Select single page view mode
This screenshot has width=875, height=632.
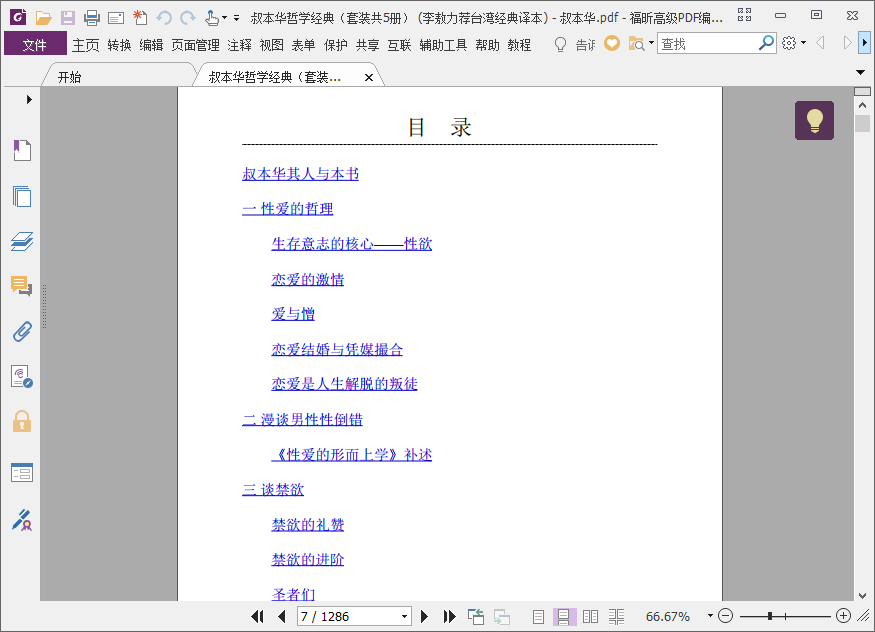(x=538, y=616)
